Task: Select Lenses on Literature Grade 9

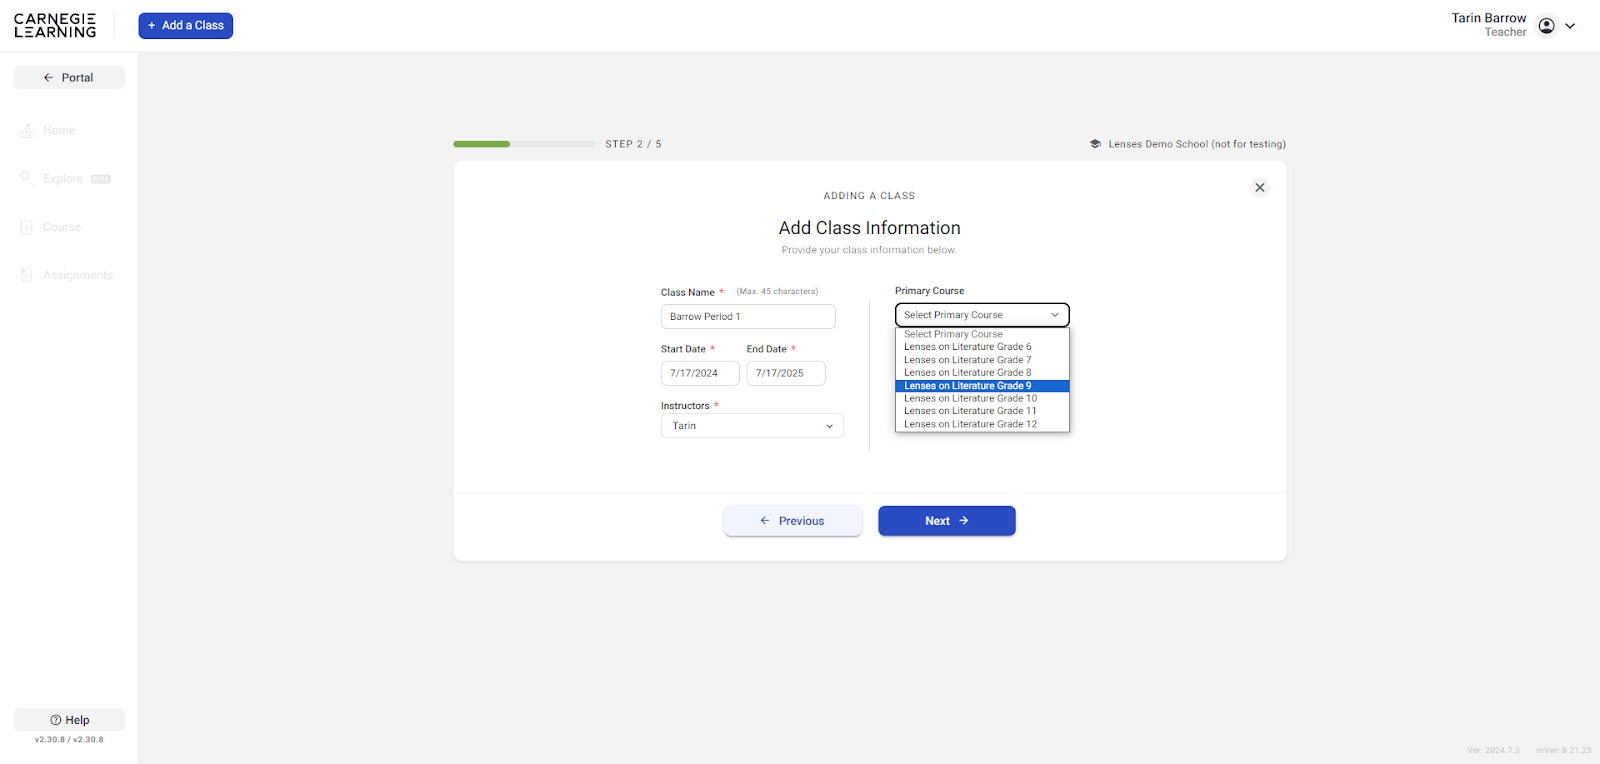Action: tap(982, 386)
